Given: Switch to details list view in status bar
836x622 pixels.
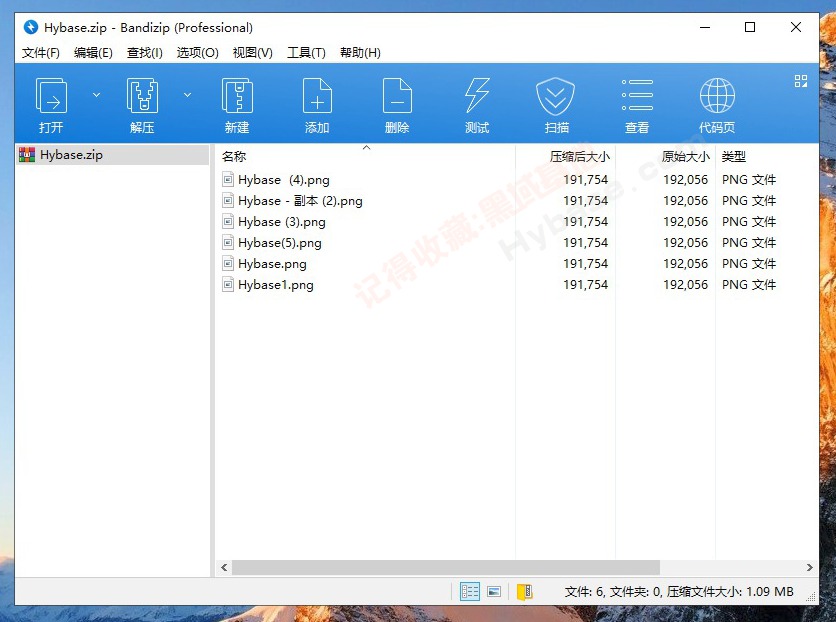Looking at the screenshot, I should click(x=470, y=592).
